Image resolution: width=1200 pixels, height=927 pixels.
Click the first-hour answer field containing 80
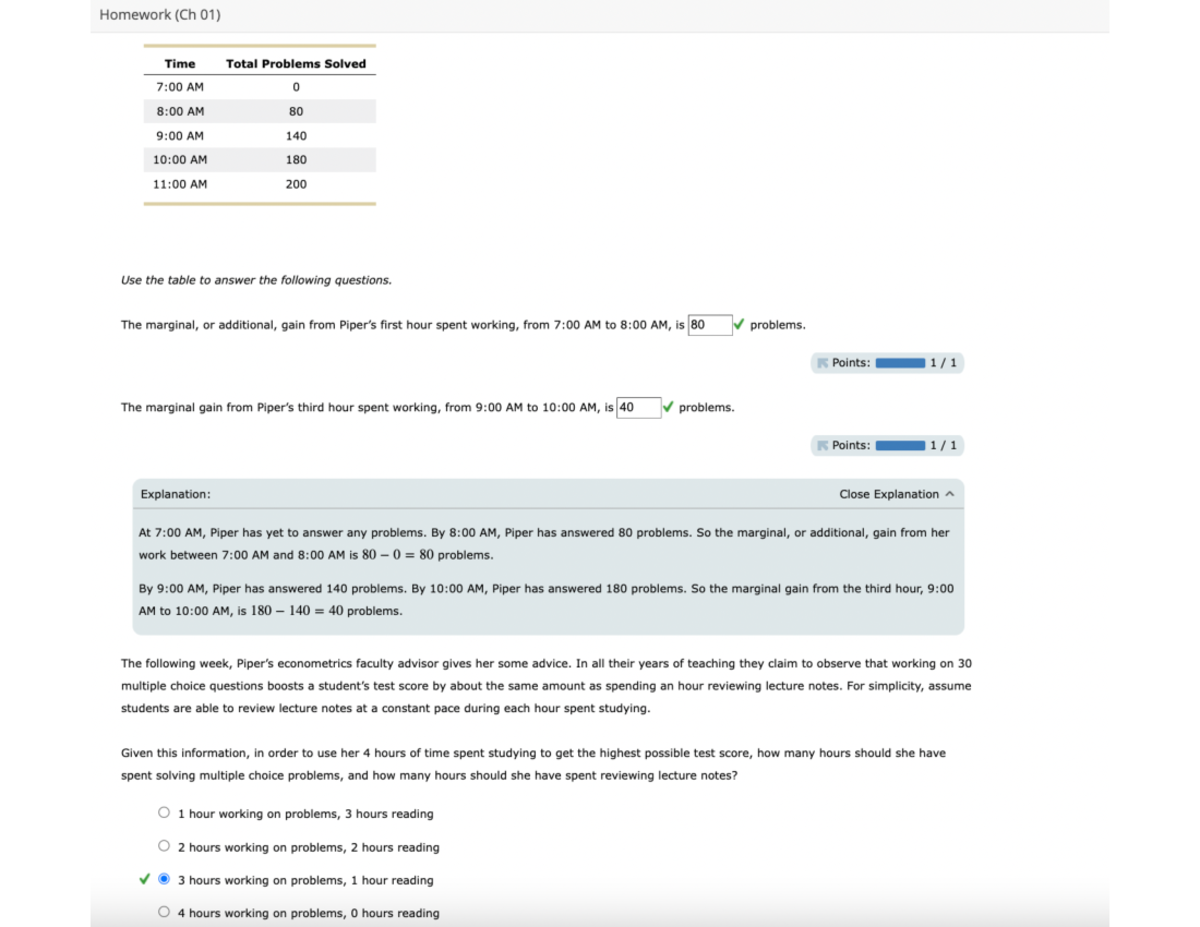(709, 324)
